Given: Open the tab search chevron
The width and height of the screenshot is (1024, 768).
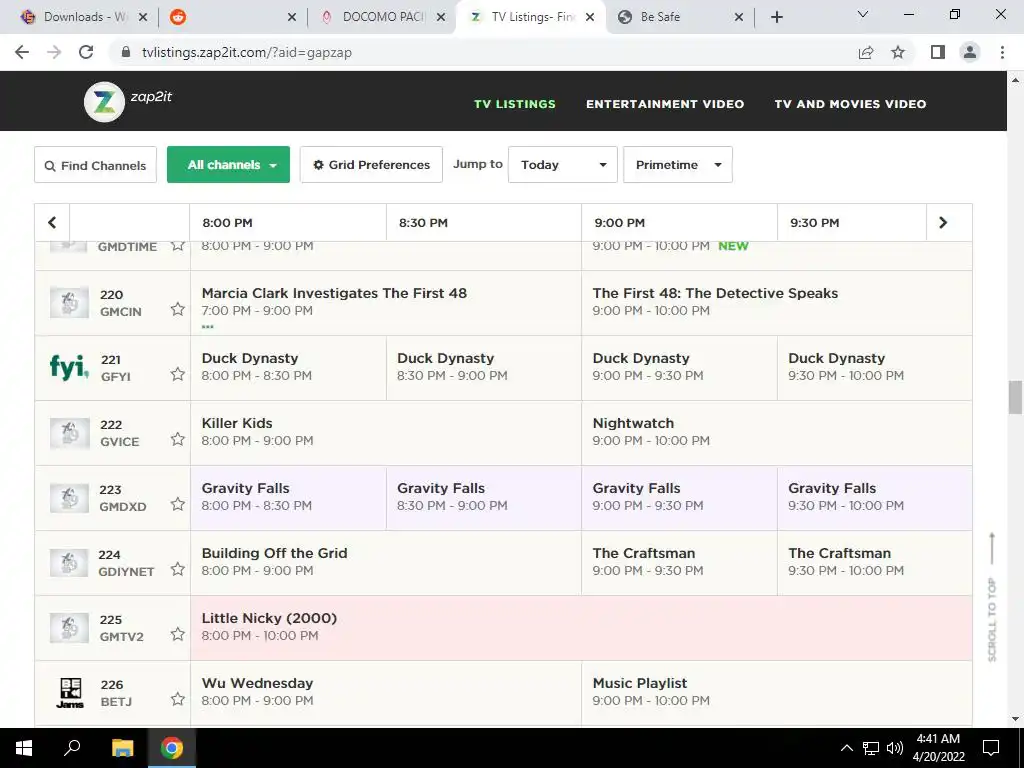Looking at the screenshot, I should tap(863, 14).
